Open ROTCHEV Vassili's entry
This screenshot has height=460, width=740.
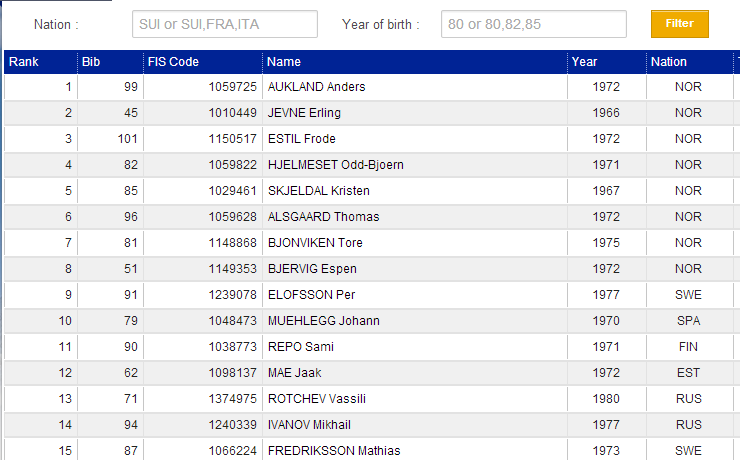click(316, 399)
